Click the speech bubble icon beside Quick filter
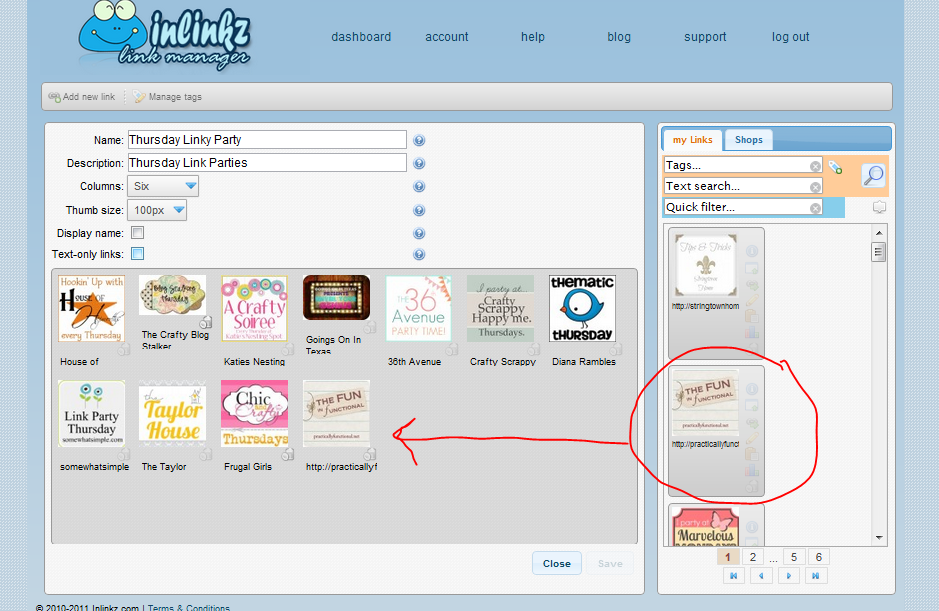This screenshot has height=611, width=939. coord(879,207)
